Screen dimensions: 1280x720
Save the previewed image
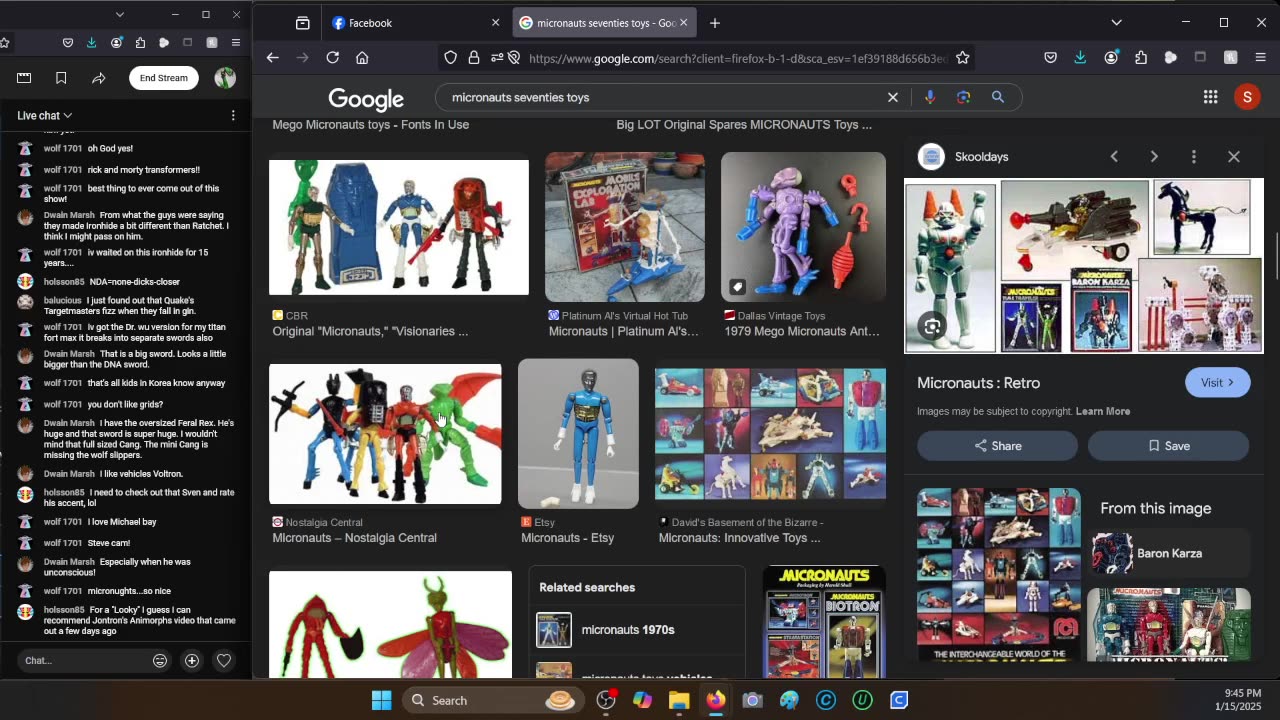pyautogui.click(x=1168, y=446)
